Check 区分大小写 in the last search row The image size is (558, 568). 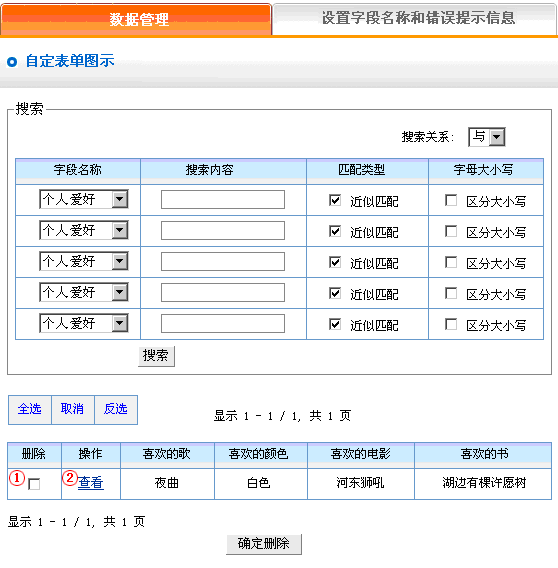(x=451, y=324)
